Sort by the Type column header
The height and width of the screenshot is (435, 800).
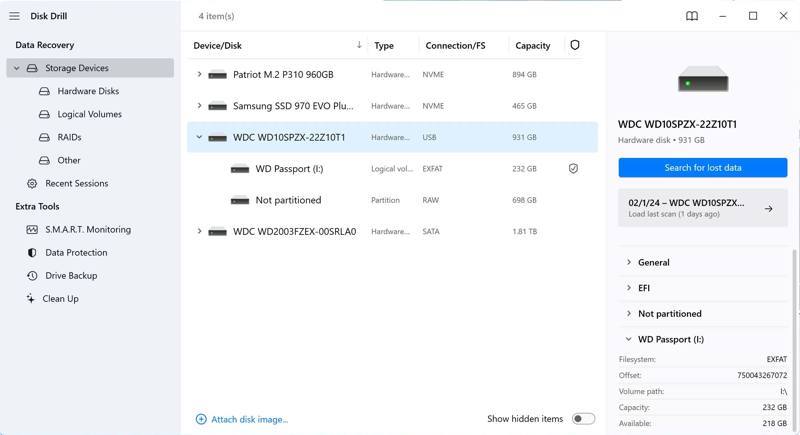[384, 45]
